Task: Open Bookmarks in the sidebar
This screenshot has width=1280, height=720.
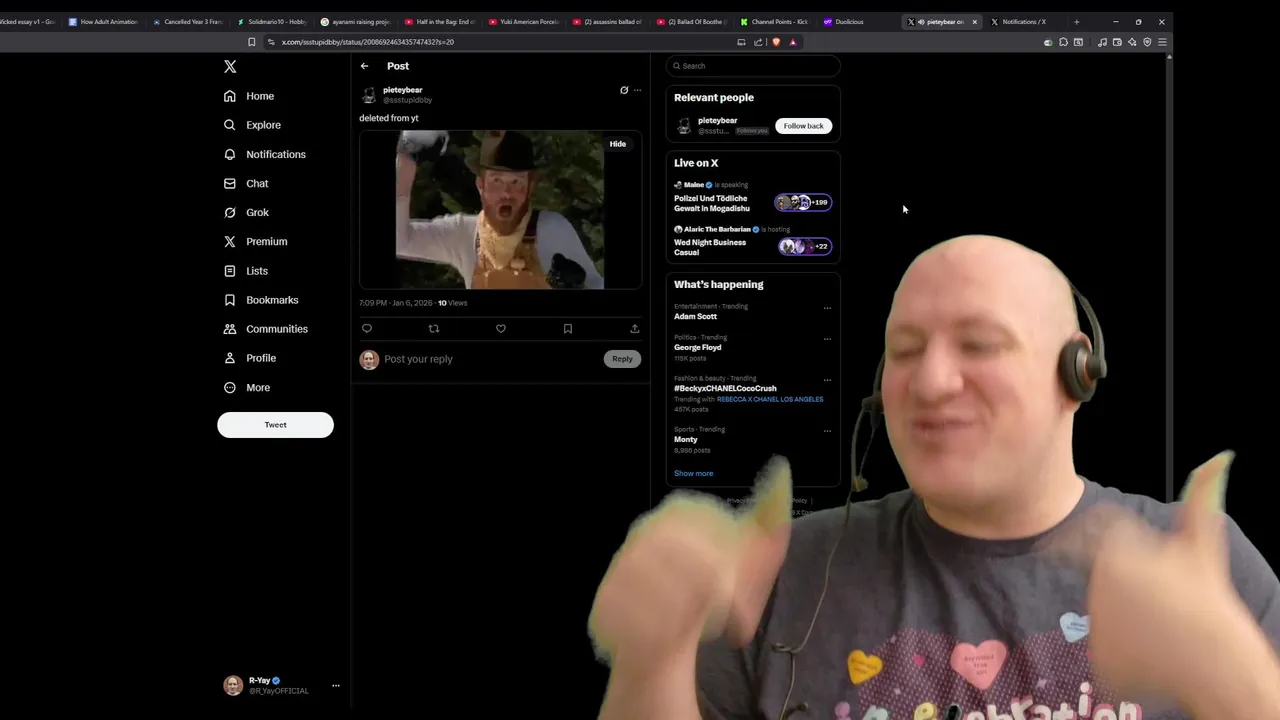Action: coord(261,300)
